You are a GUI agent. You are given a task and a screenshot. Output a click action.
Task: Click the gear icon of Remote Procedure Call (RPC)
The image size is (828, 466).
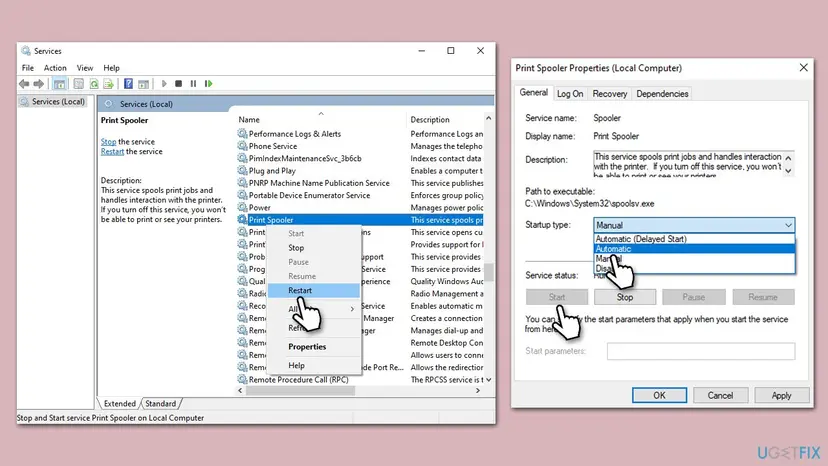242,379
